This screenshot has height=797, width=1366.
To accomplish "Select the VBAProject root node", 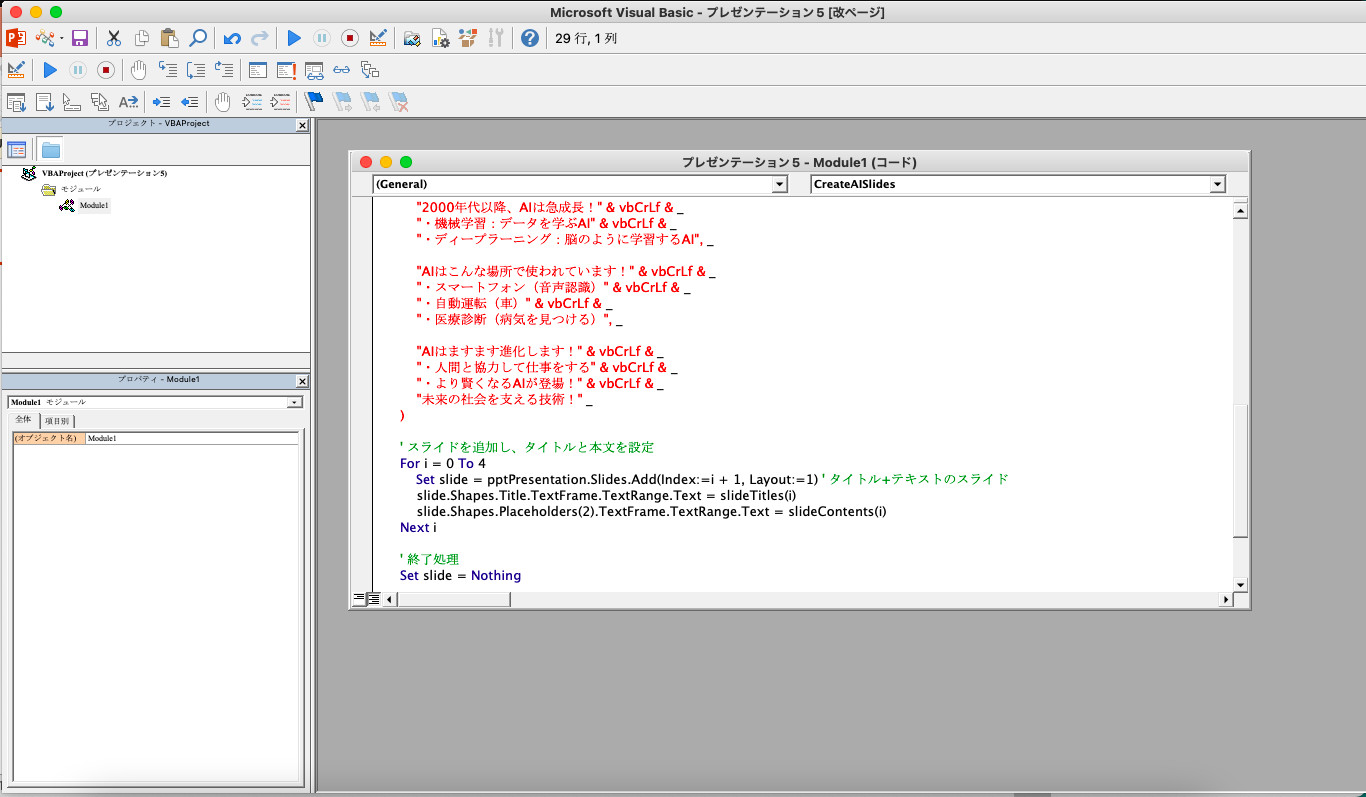I will tap(104, 173).
